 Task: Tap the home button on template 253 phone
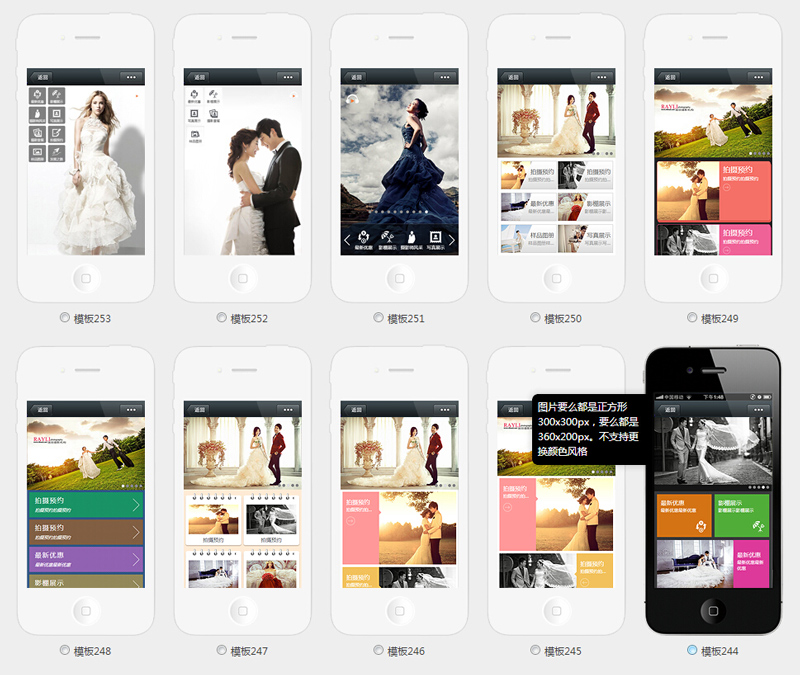click(86, 279)
